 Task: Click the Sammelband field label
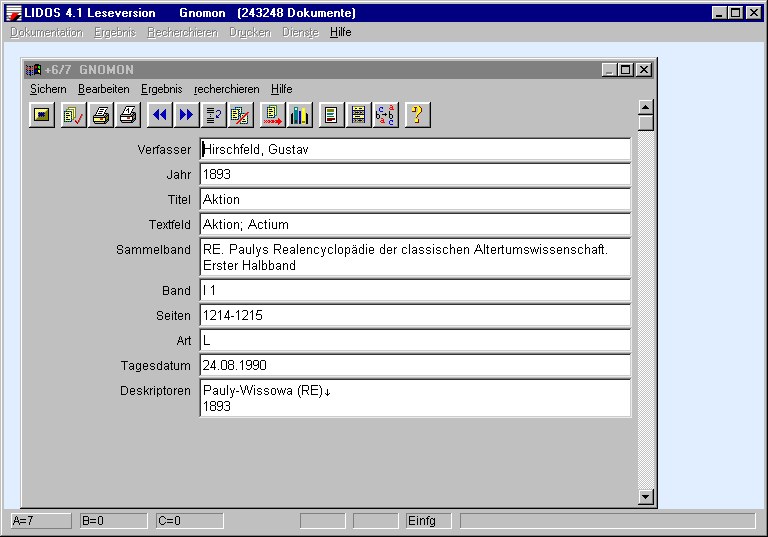[x=153, y=250]
